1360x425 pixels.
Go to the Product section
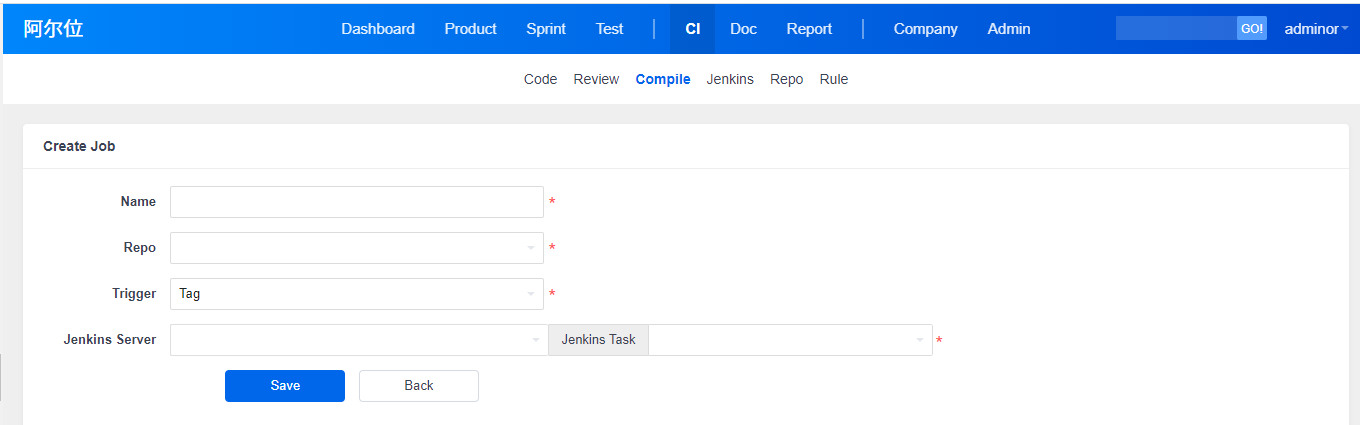tap(470, 29)
